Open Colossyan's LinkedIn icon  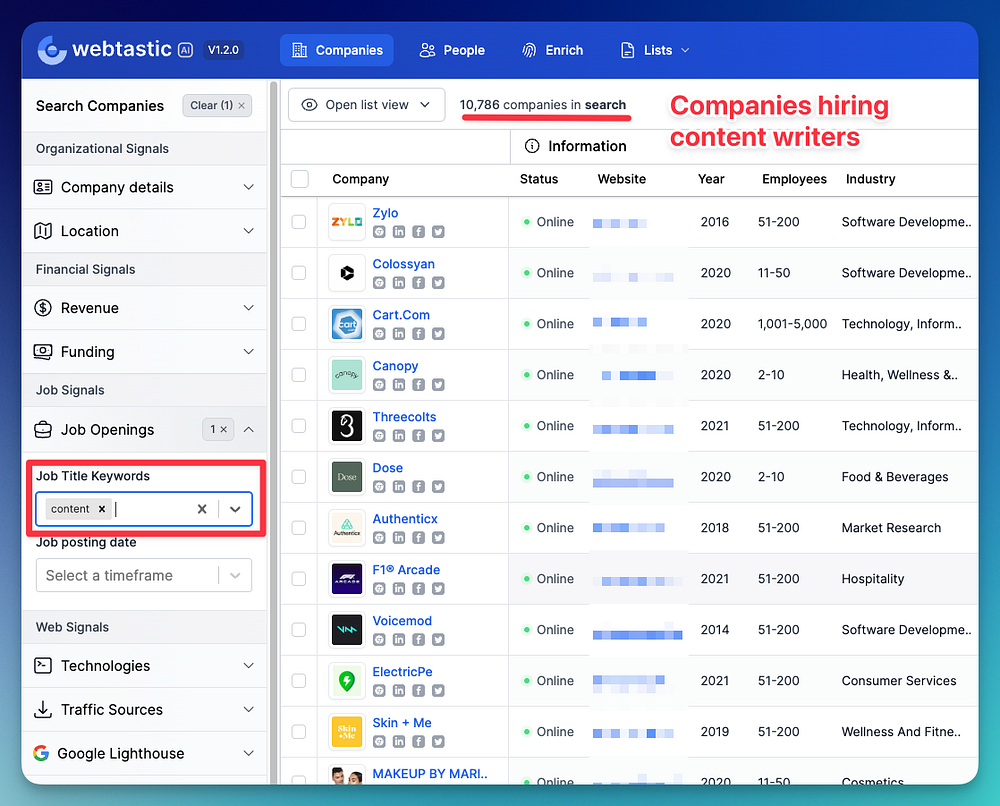pos(399,283)
